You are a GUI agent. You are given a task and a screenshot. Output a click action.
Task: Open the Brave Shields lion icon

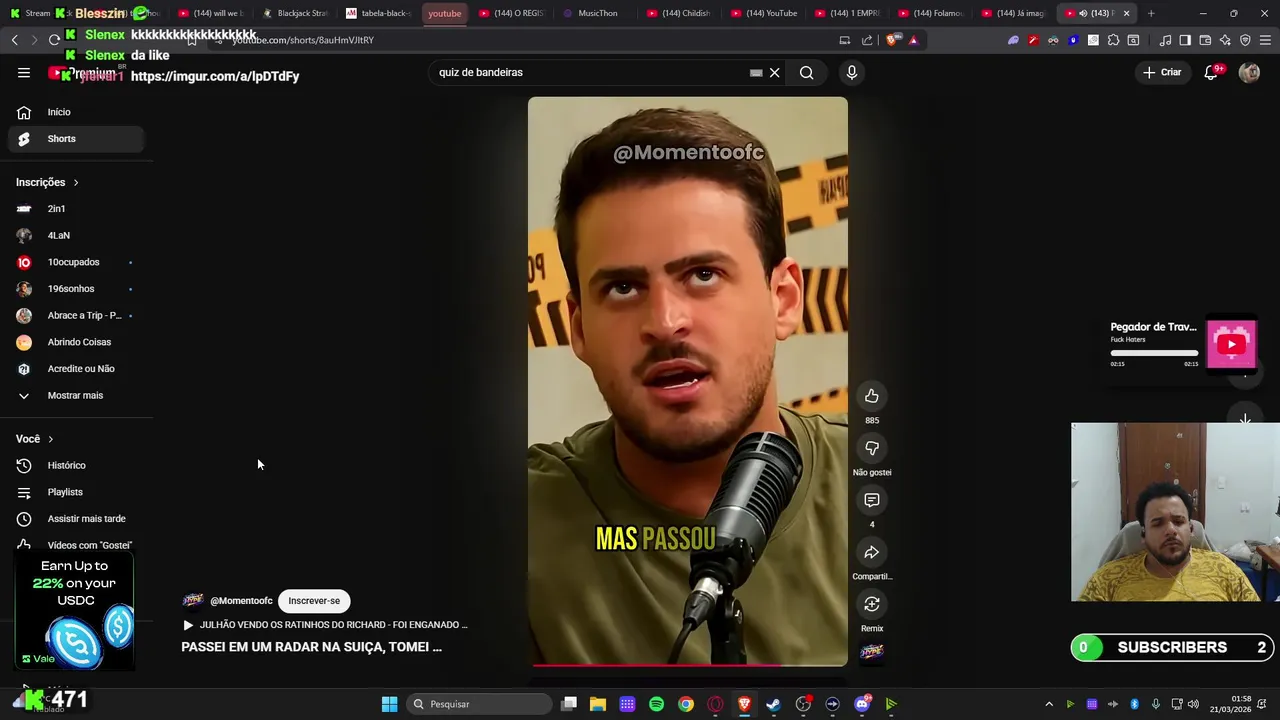[x=892, y=40]
